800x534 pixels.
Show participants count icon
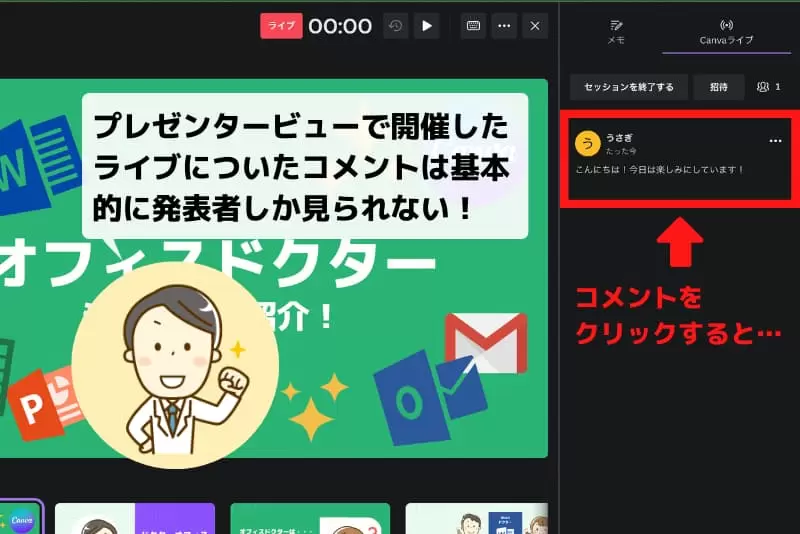pos(768,87)
